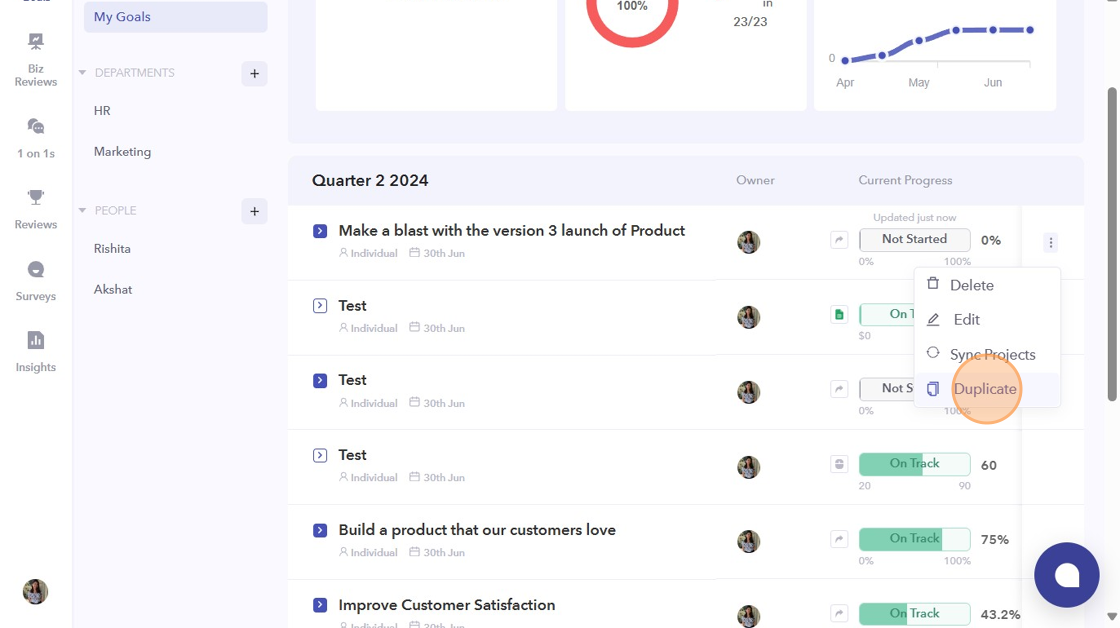The height and width of the screenshot is (628, 1120).
Task: Click the Owner column header
Action: click(x=755, y=181)
